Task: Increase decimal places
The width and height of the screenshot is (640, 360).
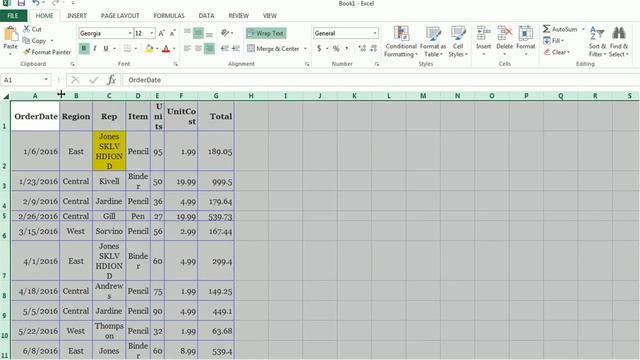Action: tap(362, 49)
